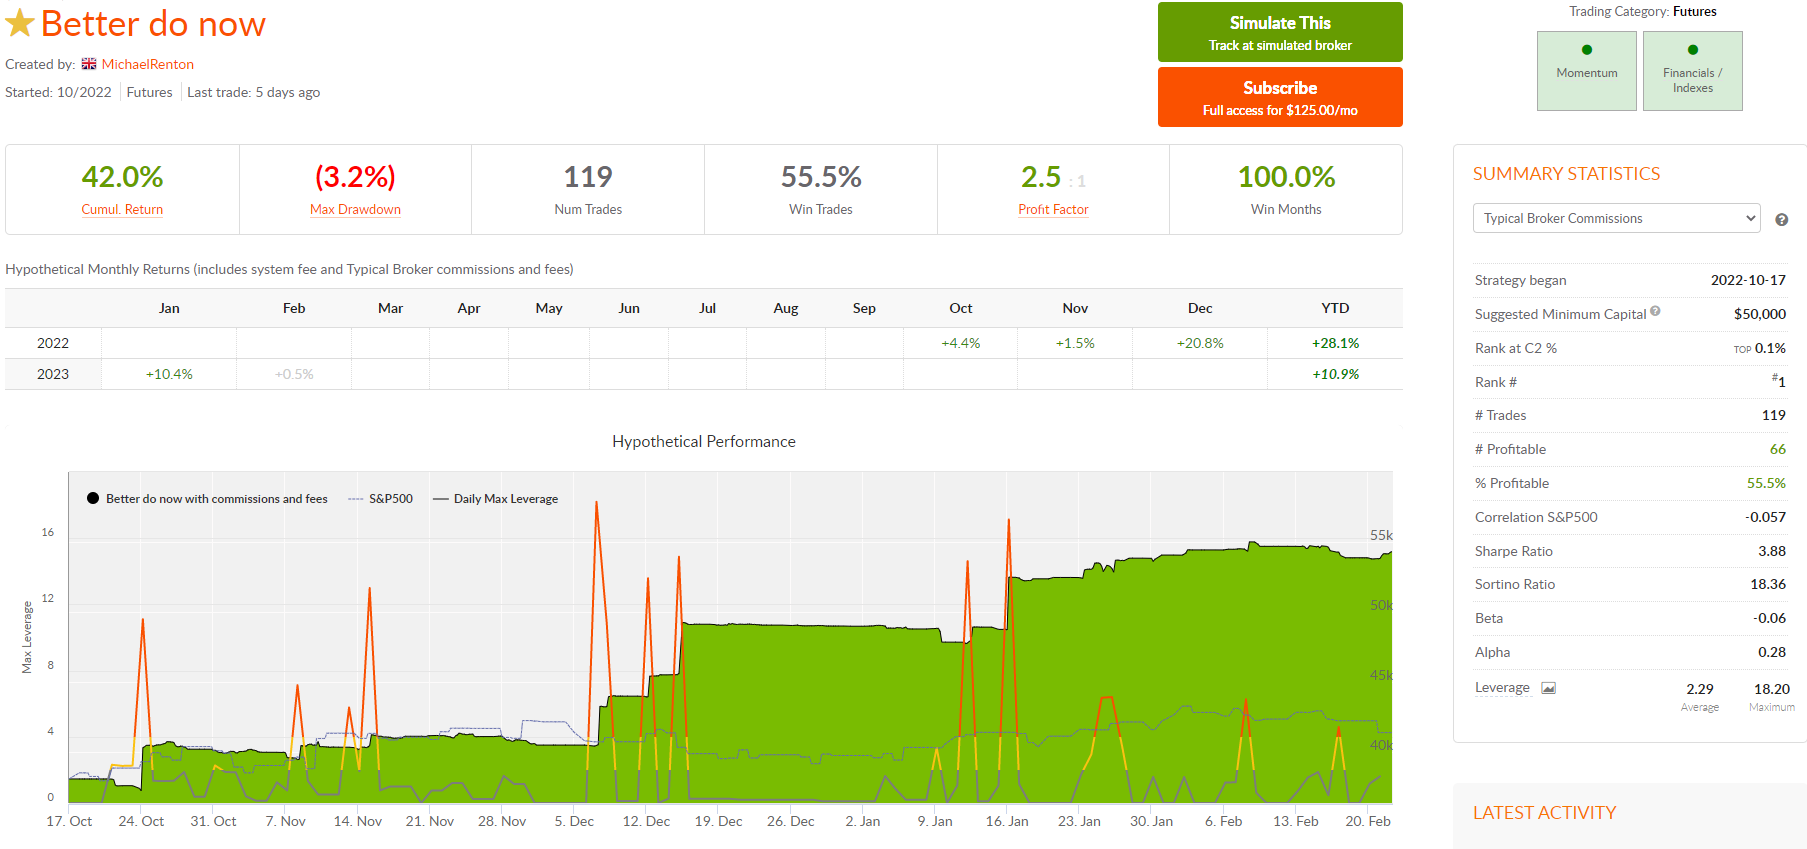Click help icon beside commissions dropdown
Image resolution: width=1807 pixels, height=849 pixels.
[1781, 220]
